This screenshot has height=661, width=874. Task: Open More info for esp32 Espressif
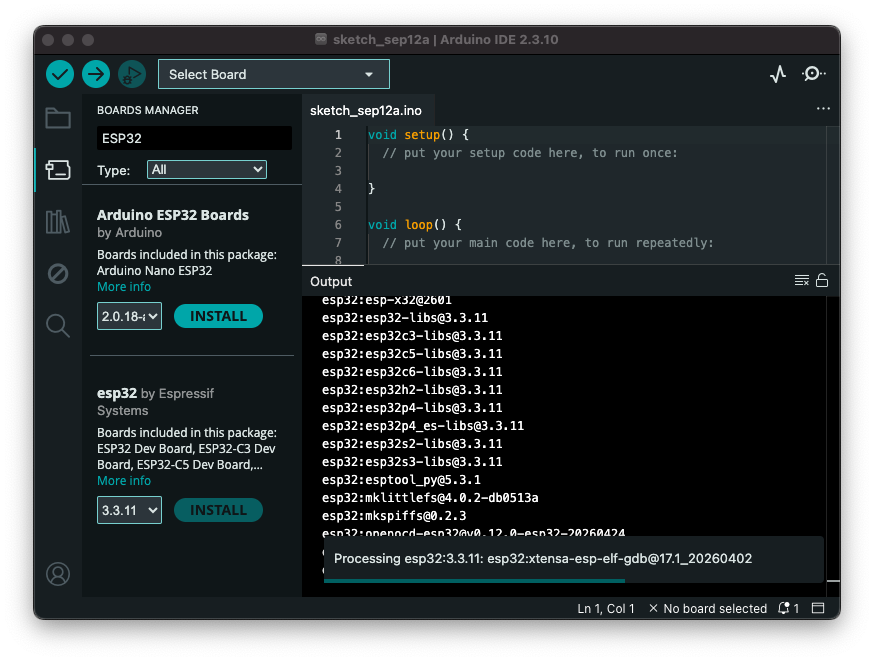(124, 480)
